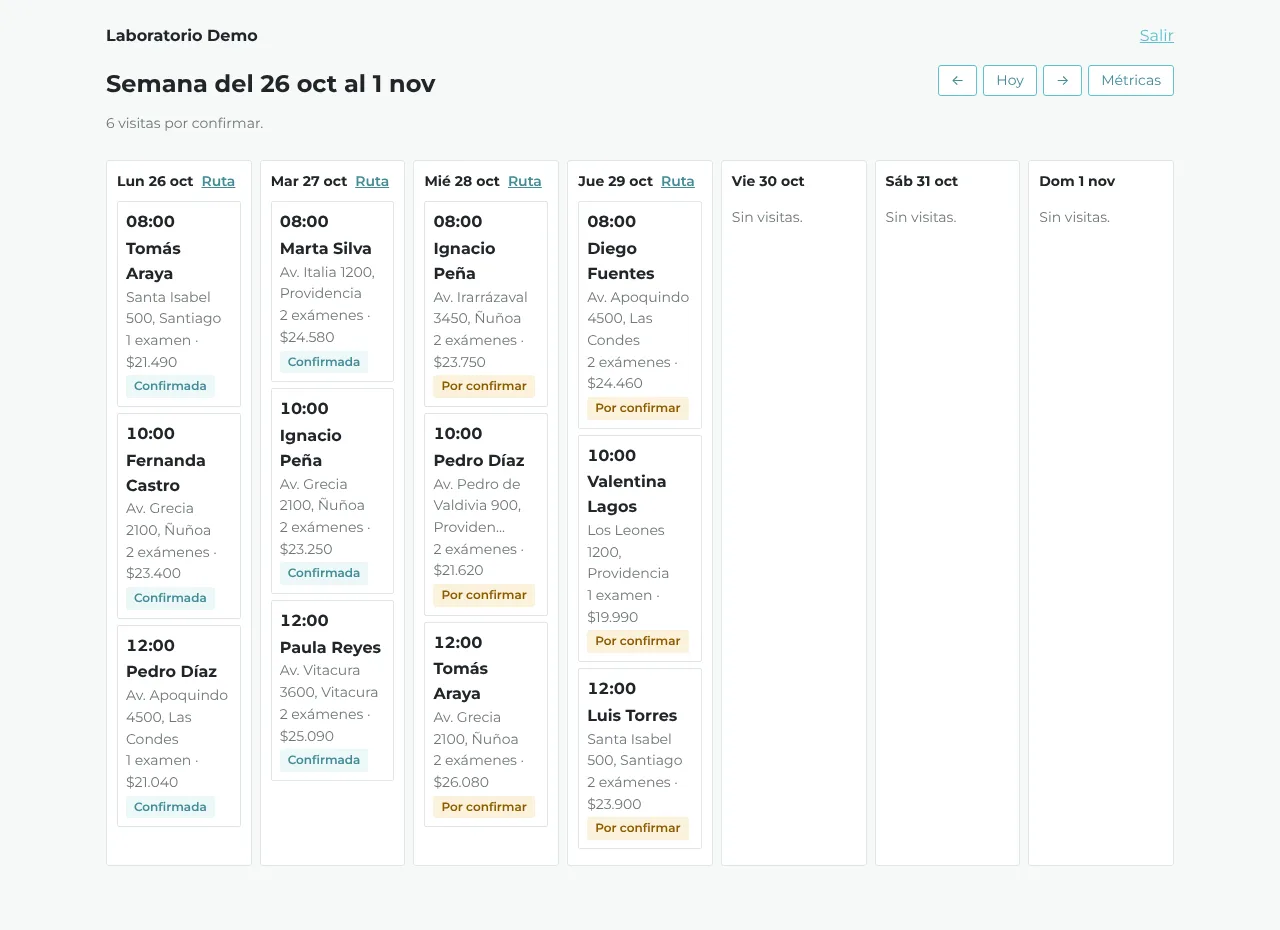Viewport: 1280px width, 930px height.
Task: Click the Laboratorio Demo title
Action: click(182, 36)
